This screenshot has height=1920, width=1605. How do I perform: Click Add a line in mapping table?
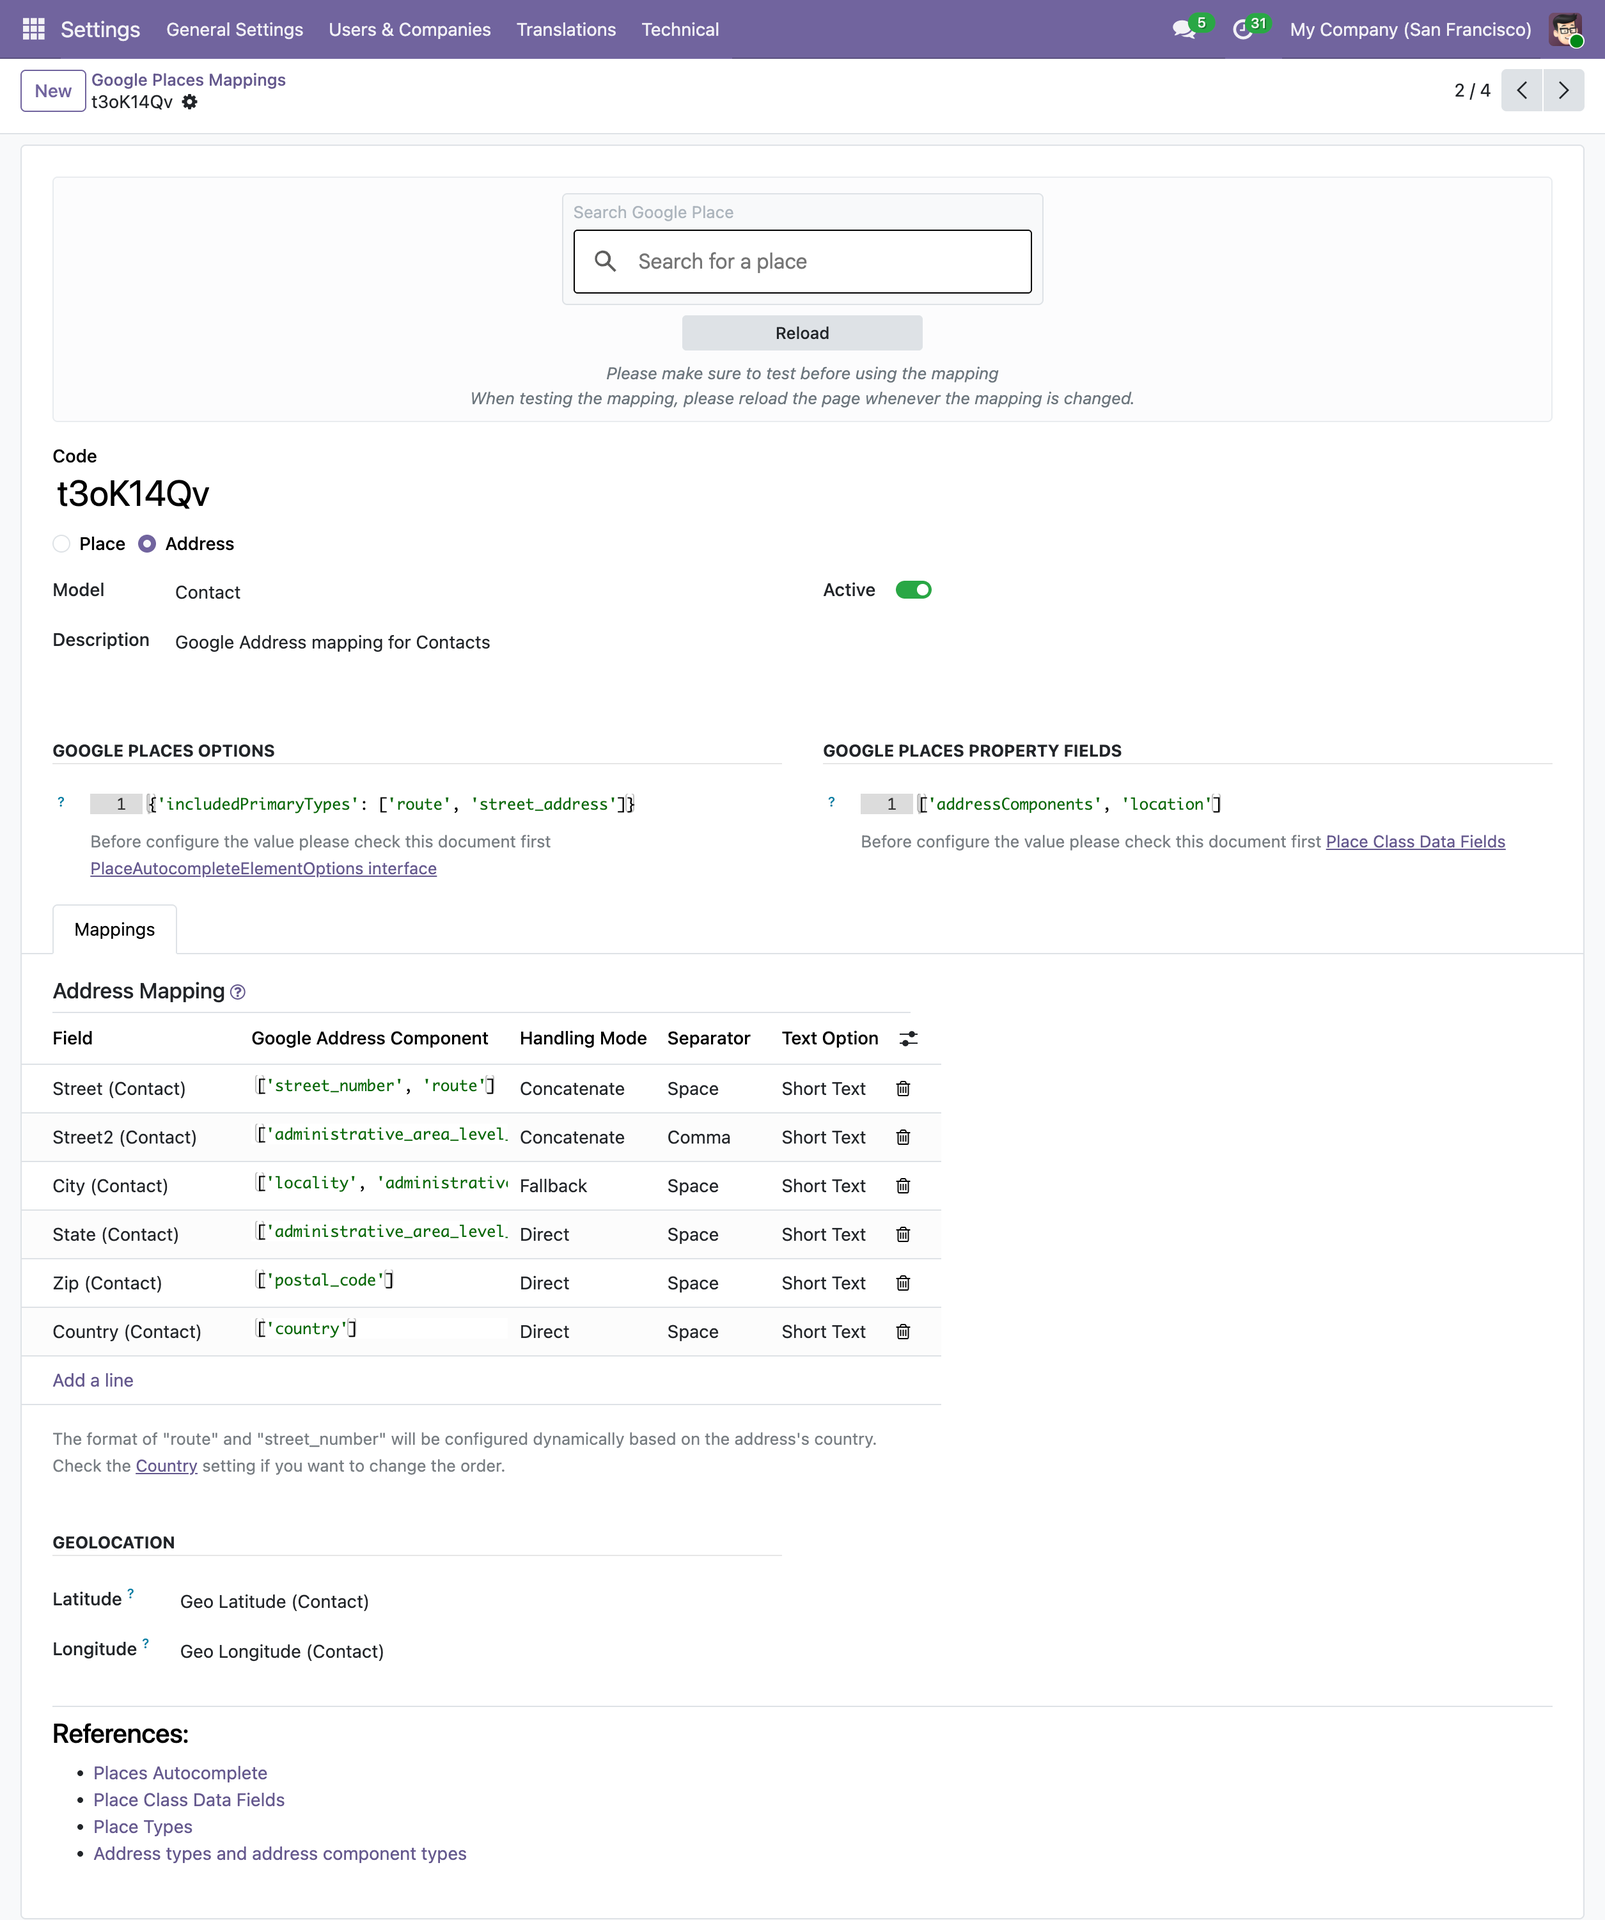coord(93,1381)
